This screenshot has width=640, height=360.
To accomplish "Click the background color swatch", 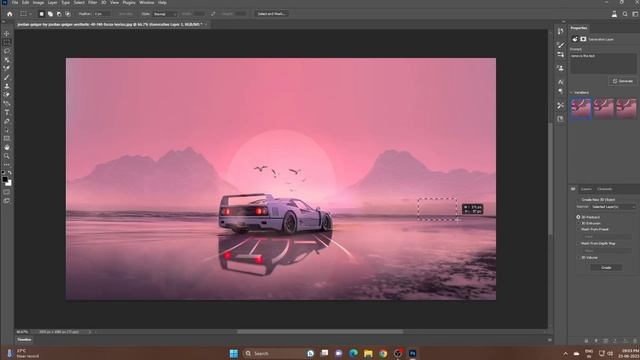I will point(9,183).
